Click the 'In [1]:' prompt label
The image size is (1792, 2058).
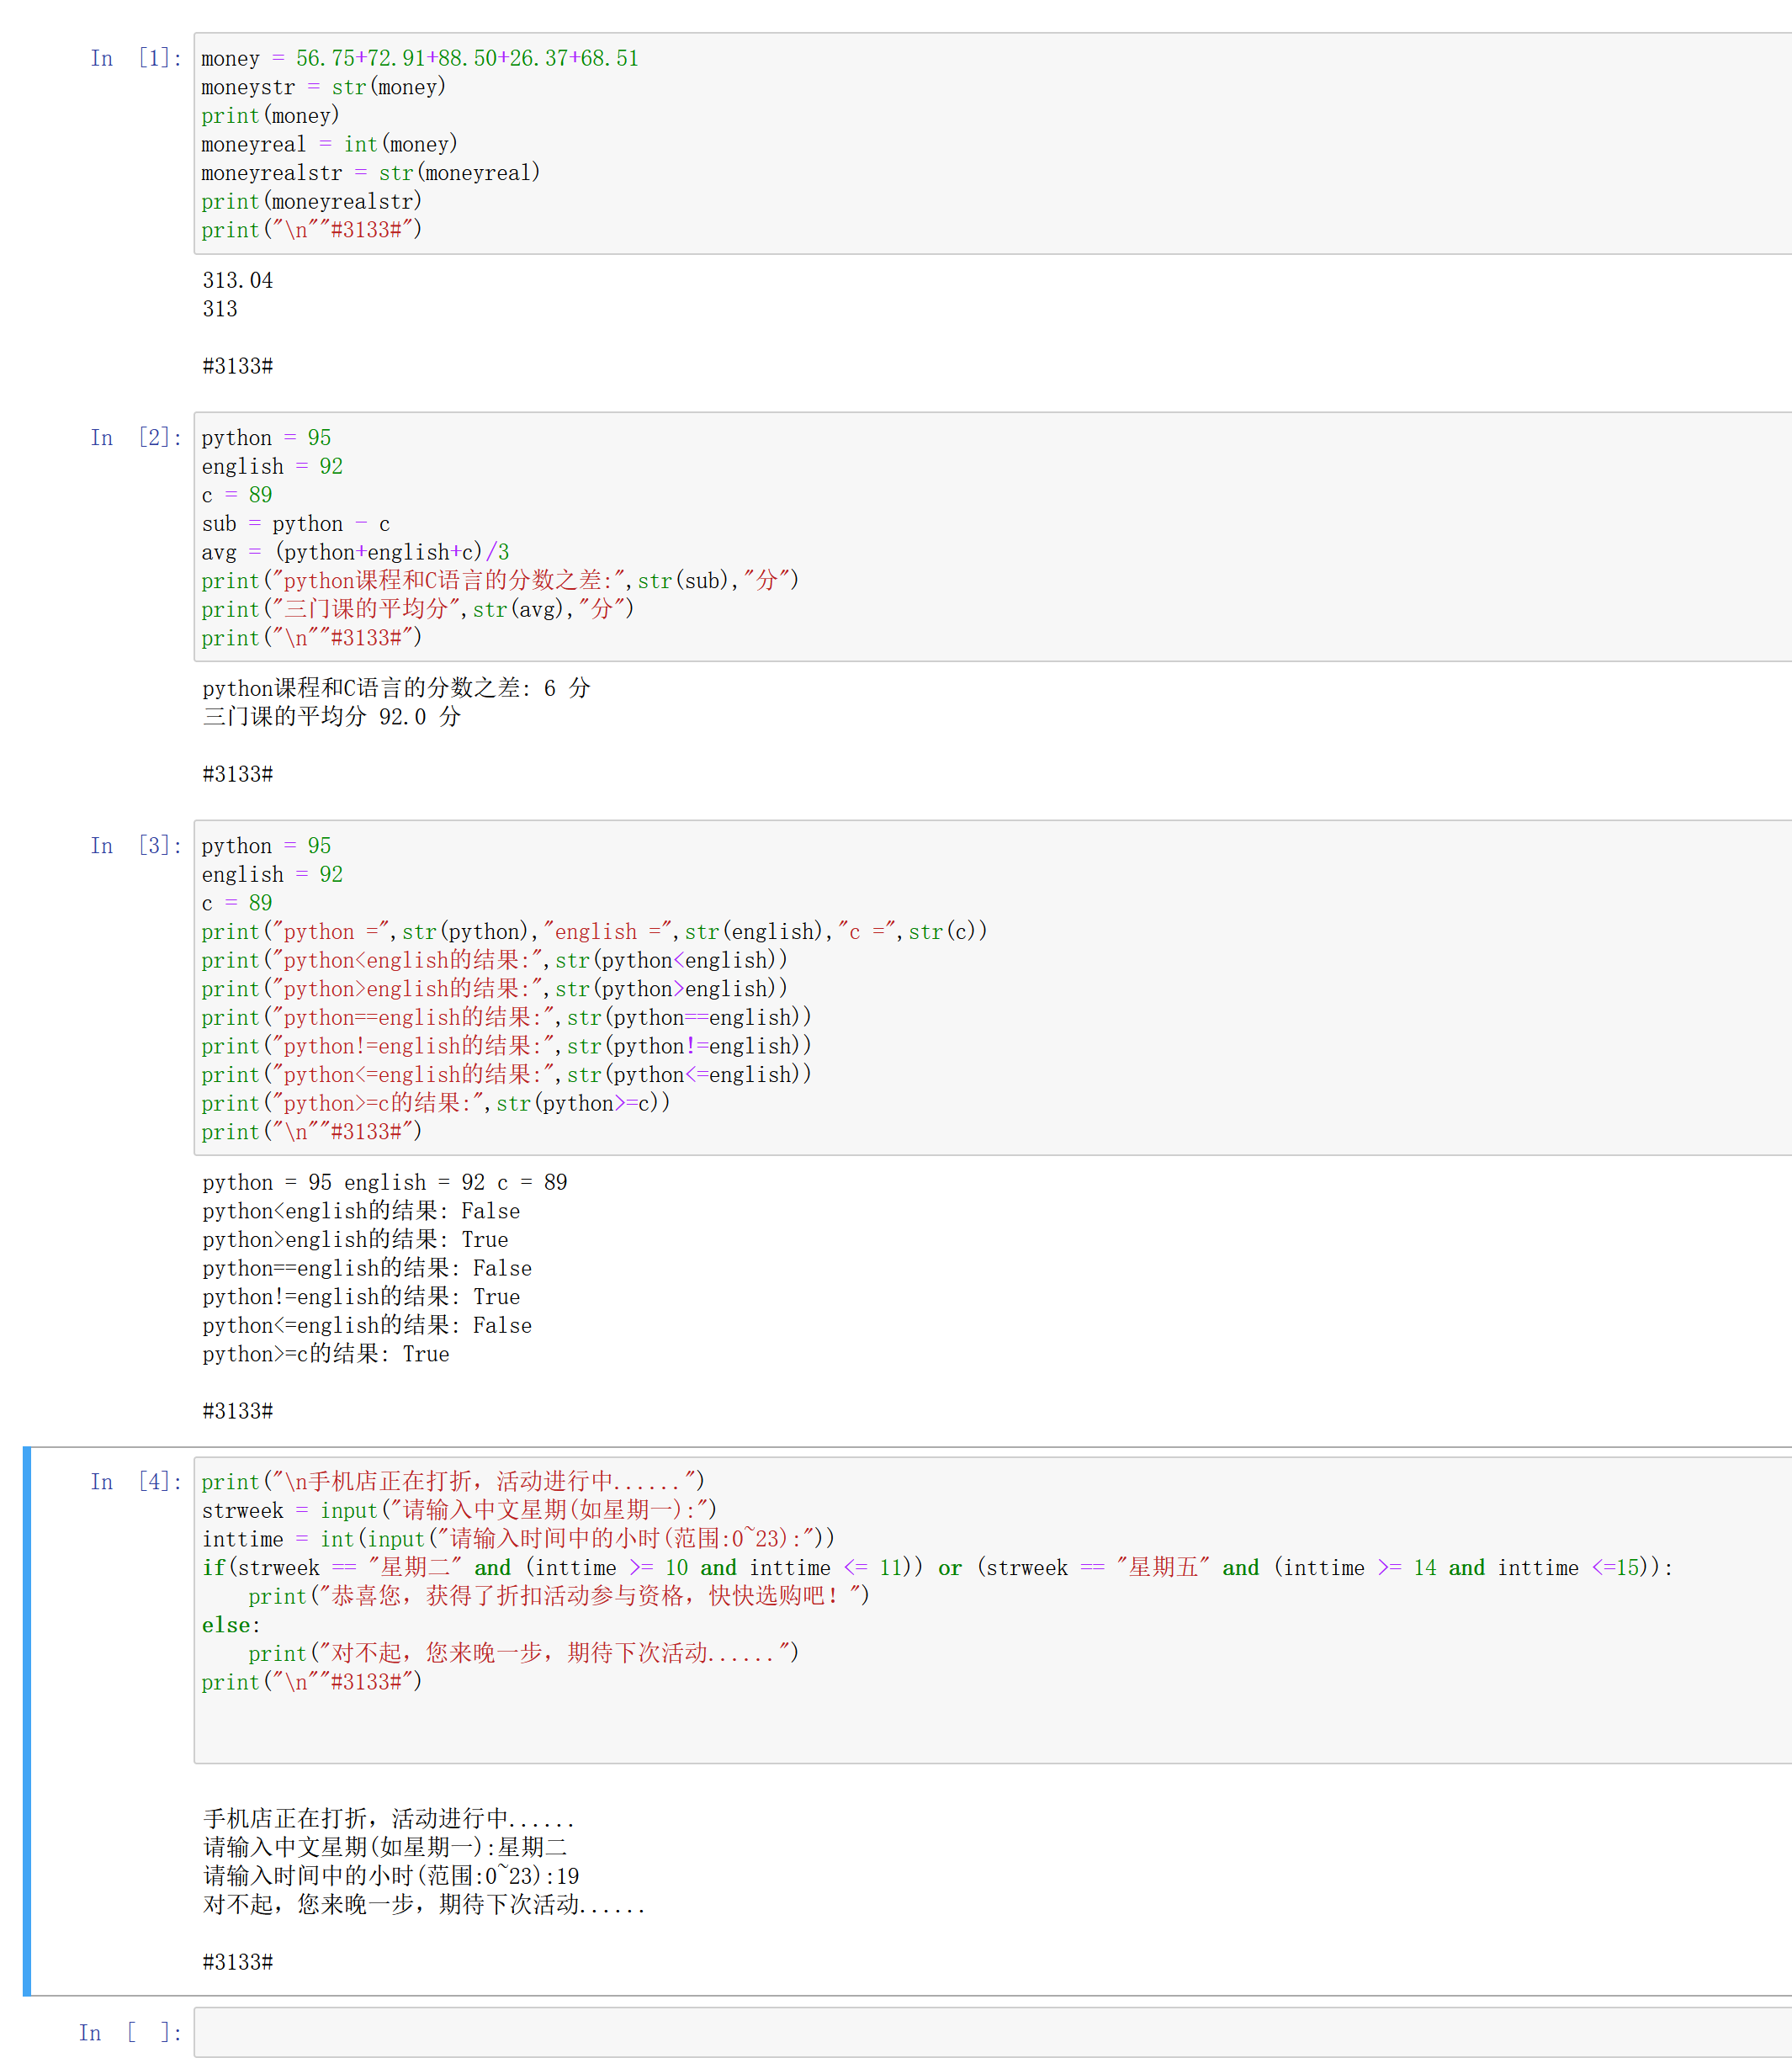coord(136,58)
